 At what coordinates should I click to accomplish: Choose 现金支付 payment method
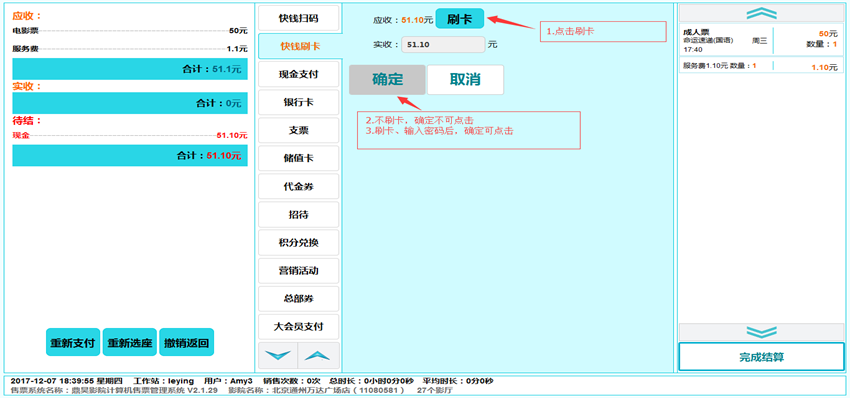299,74
